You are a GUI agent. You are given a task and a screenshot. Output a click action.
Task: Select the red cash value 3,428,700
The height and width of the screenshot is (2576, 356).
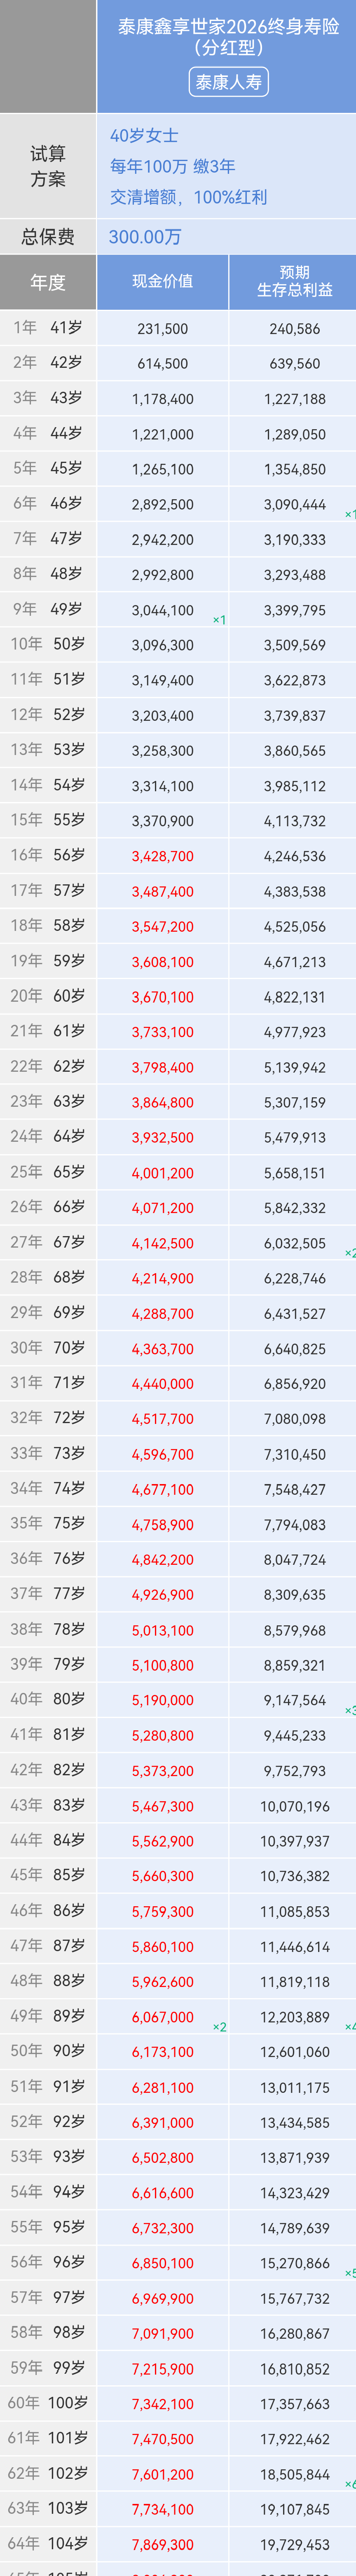pyautogui.click(x=163, y=856)
